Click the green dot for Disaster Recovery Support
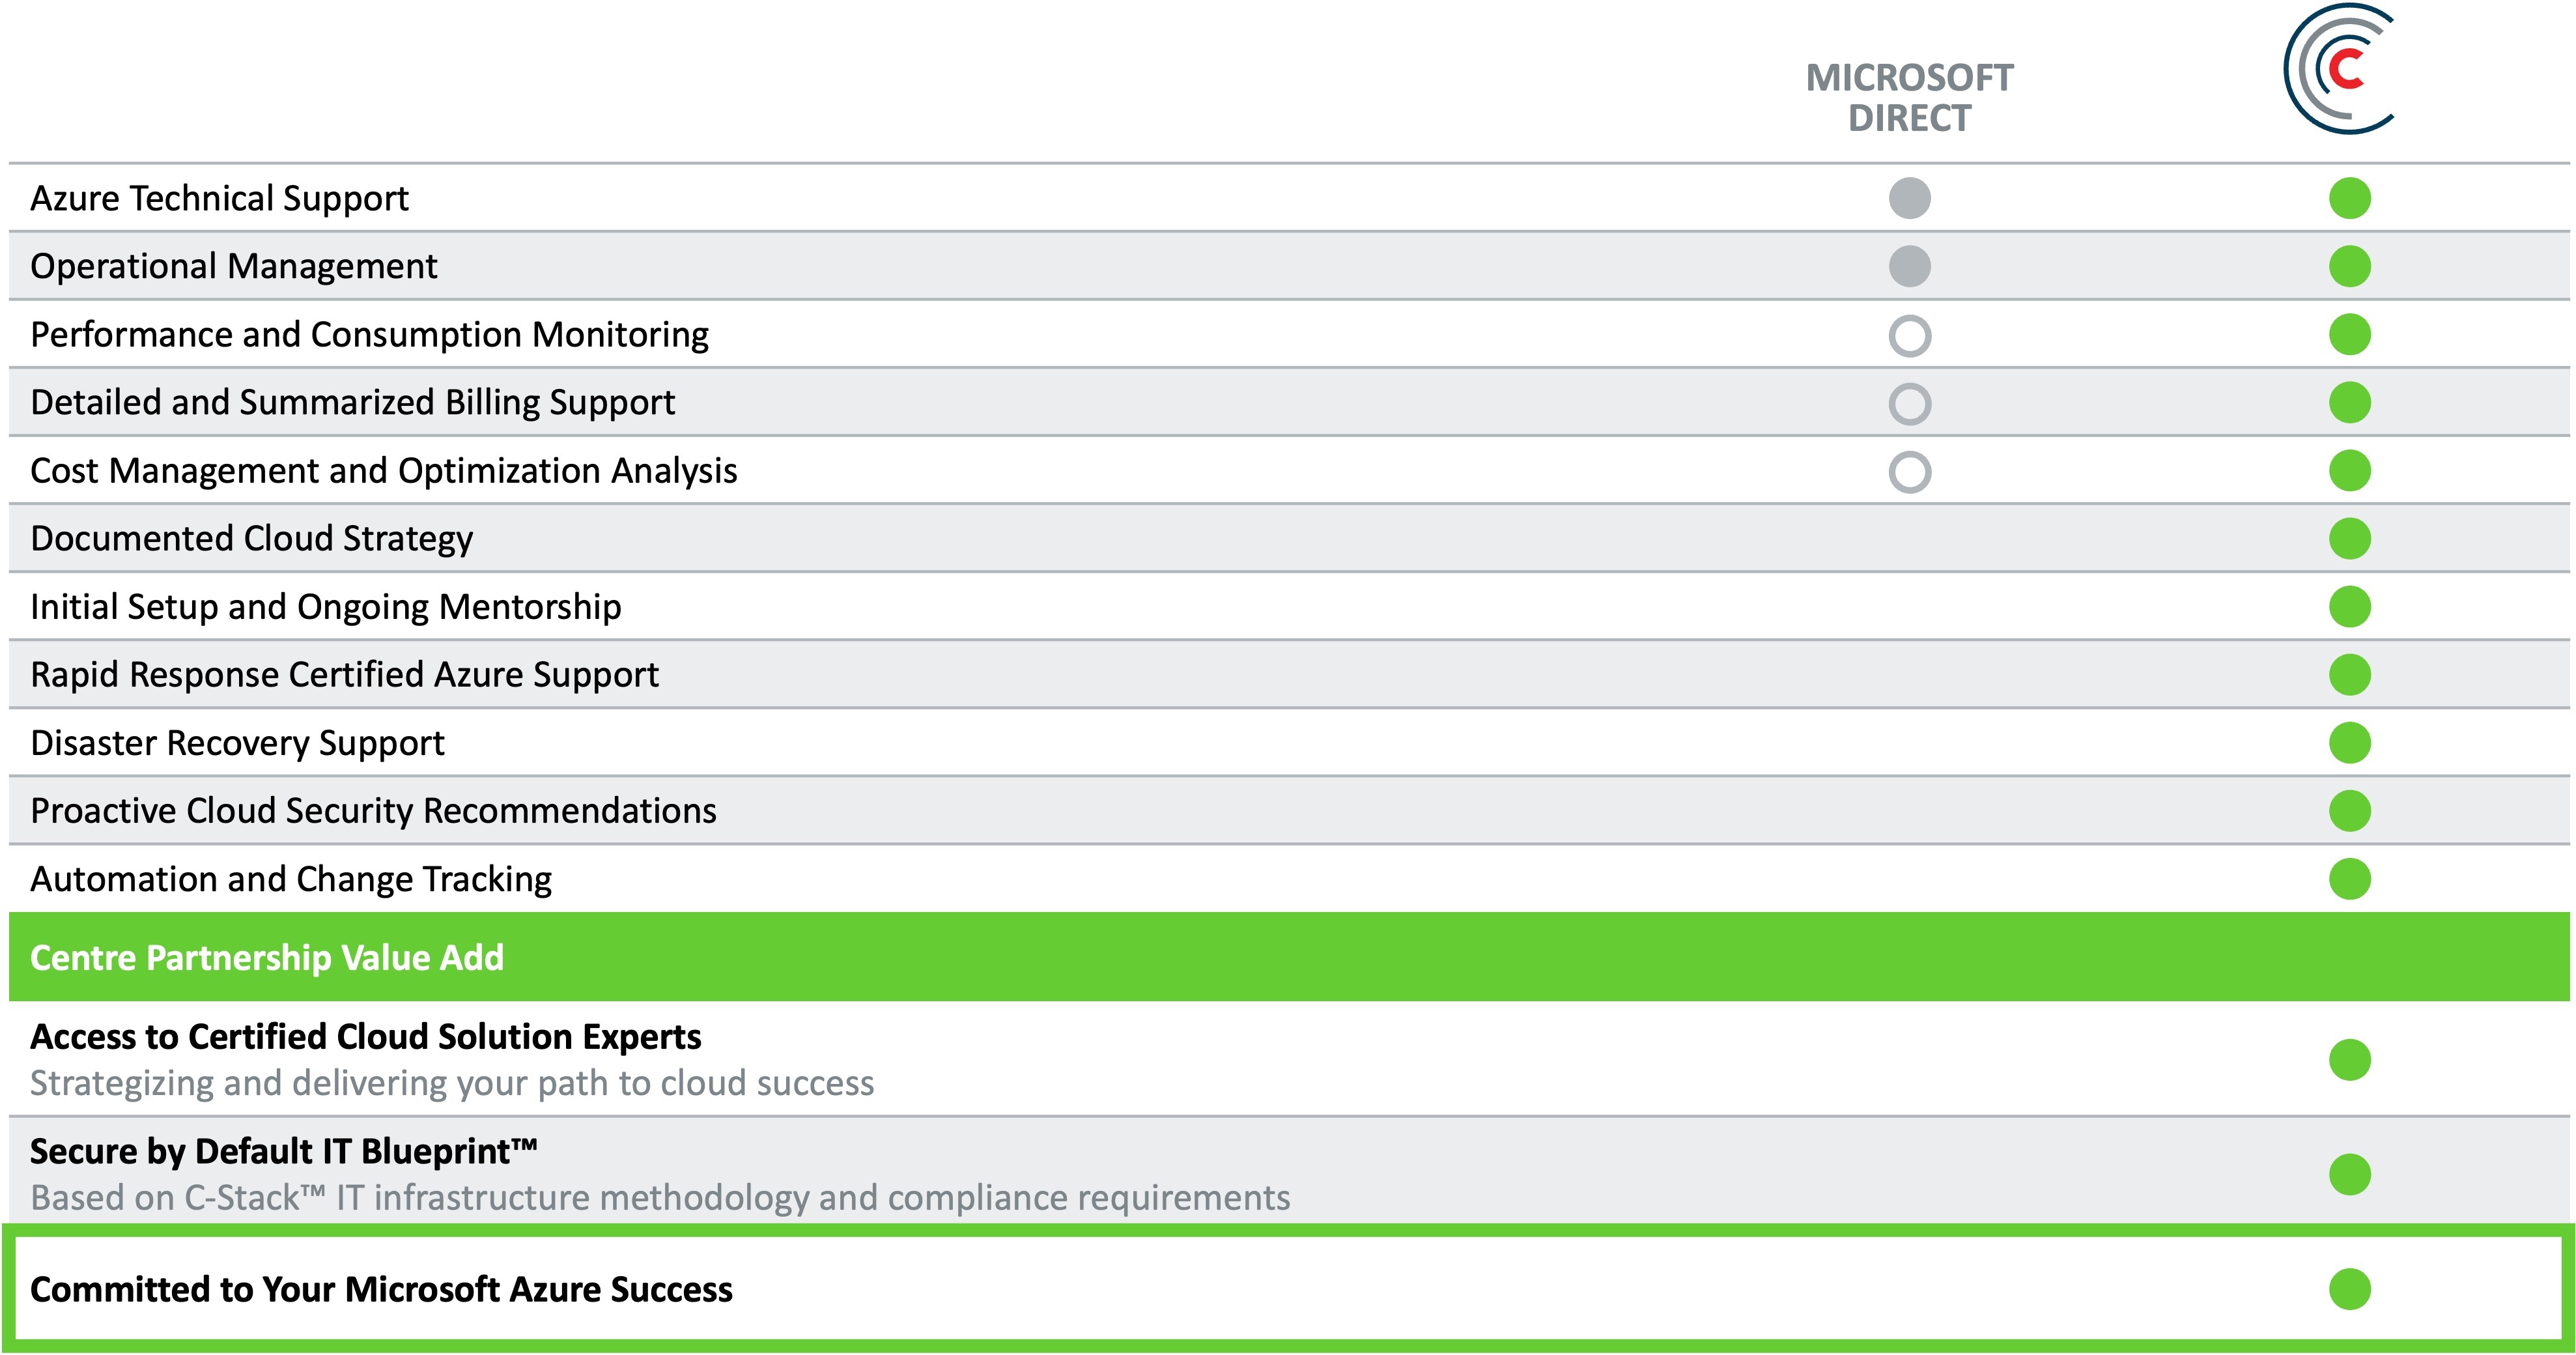Screen dimensions: 2576x1355 2349,743
